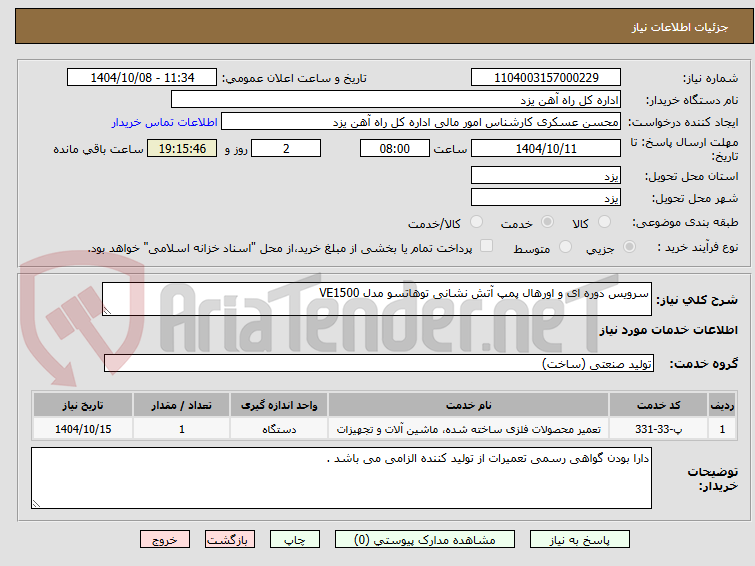Click resize handle of توضیحات خریدار box
The height and width of the screenshot is (566, 755).
pyautogui.click(x=37, y=503)
